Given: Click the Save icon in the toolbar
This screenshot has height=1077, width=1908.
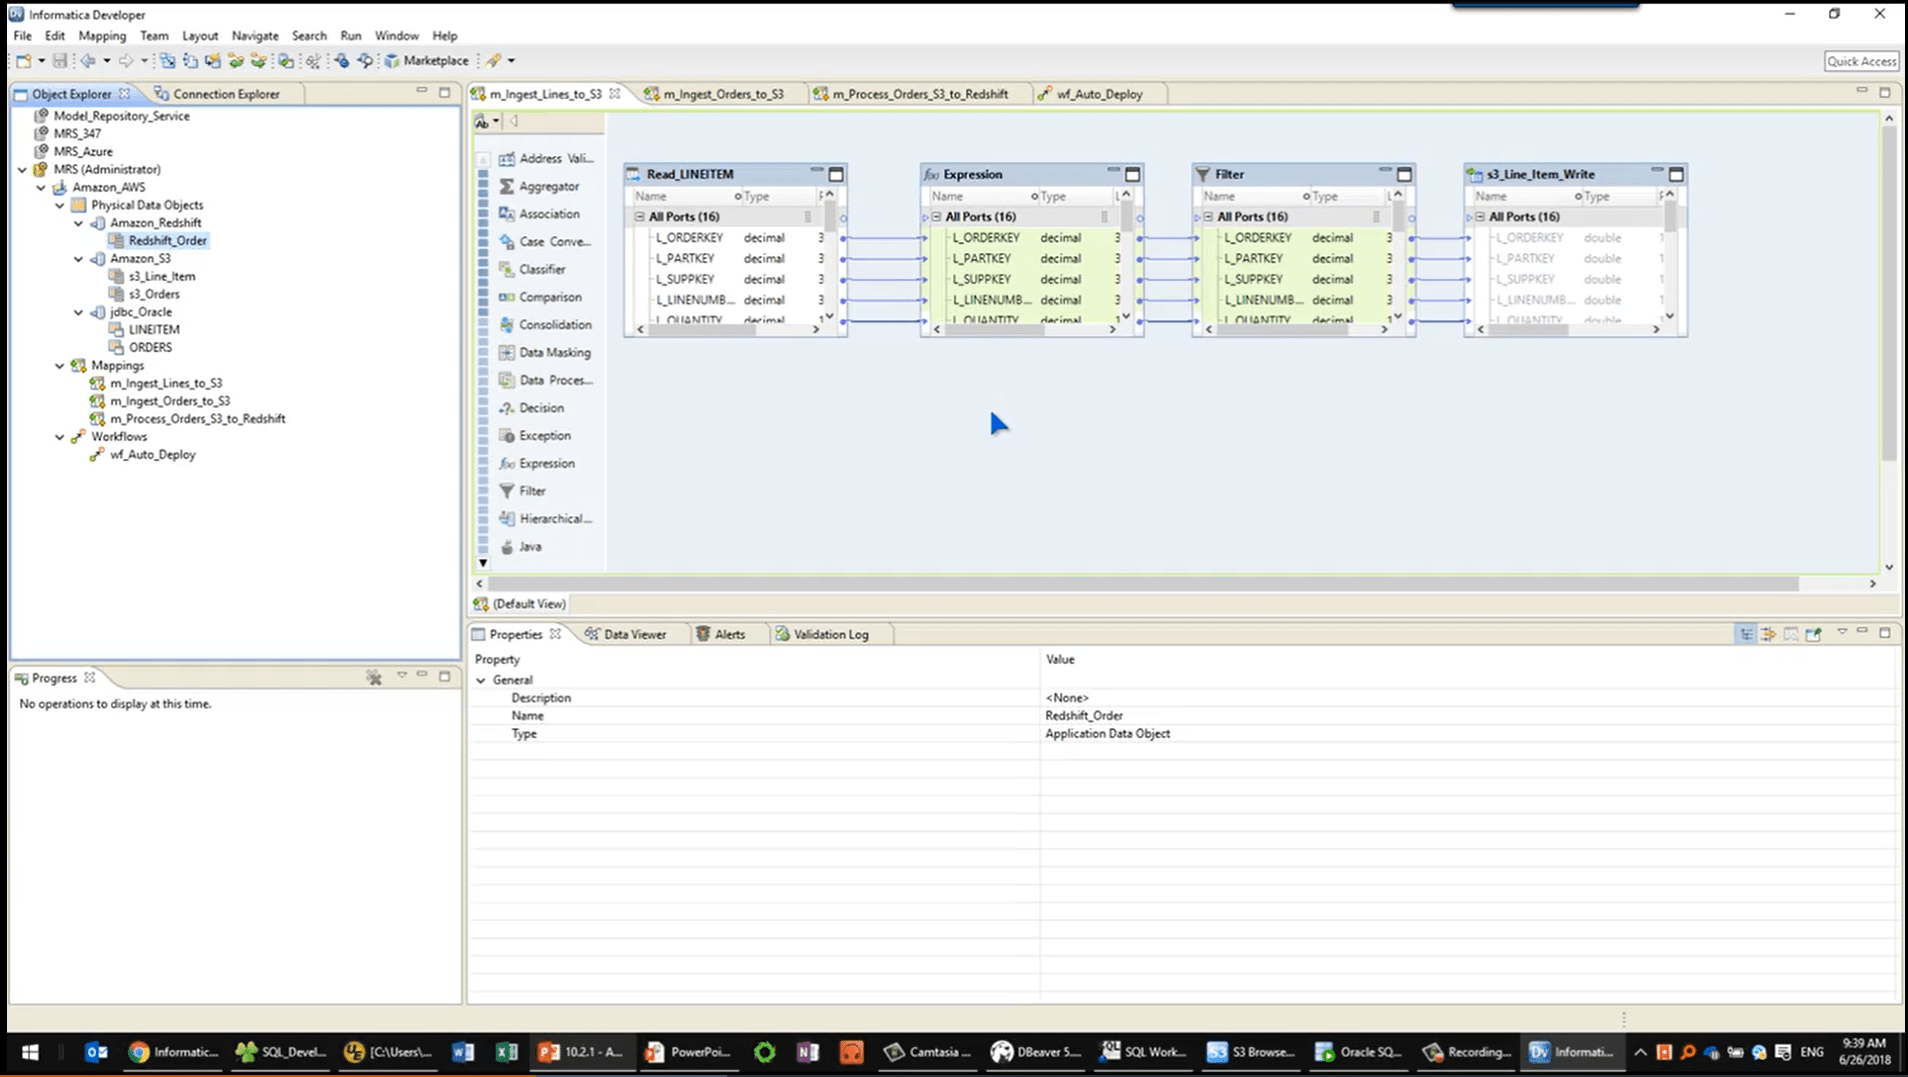Looking at the screenshot, I should point(59,60).
